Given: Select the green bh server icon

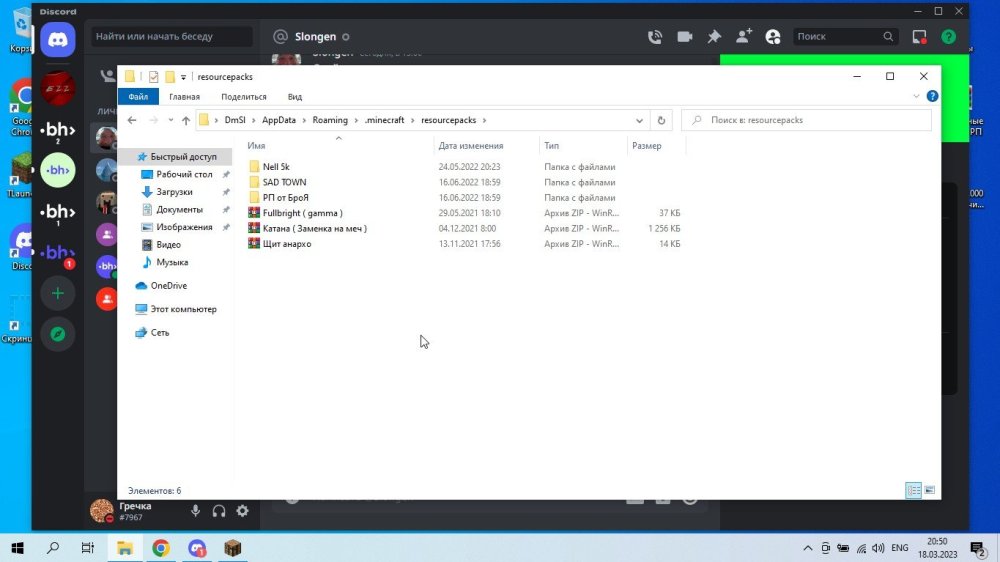Looking at the screenshot, I should 57,170.
